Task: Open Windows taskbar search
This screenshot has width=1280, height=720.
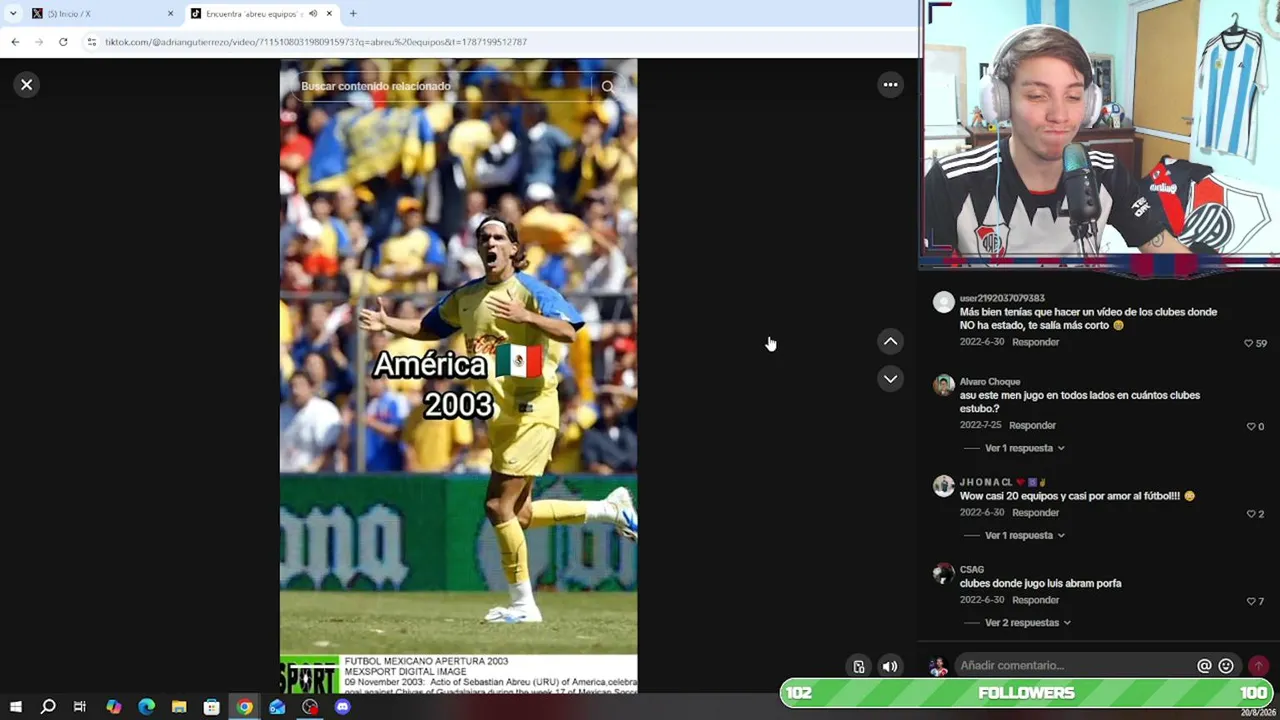Action: pos(47,707)
